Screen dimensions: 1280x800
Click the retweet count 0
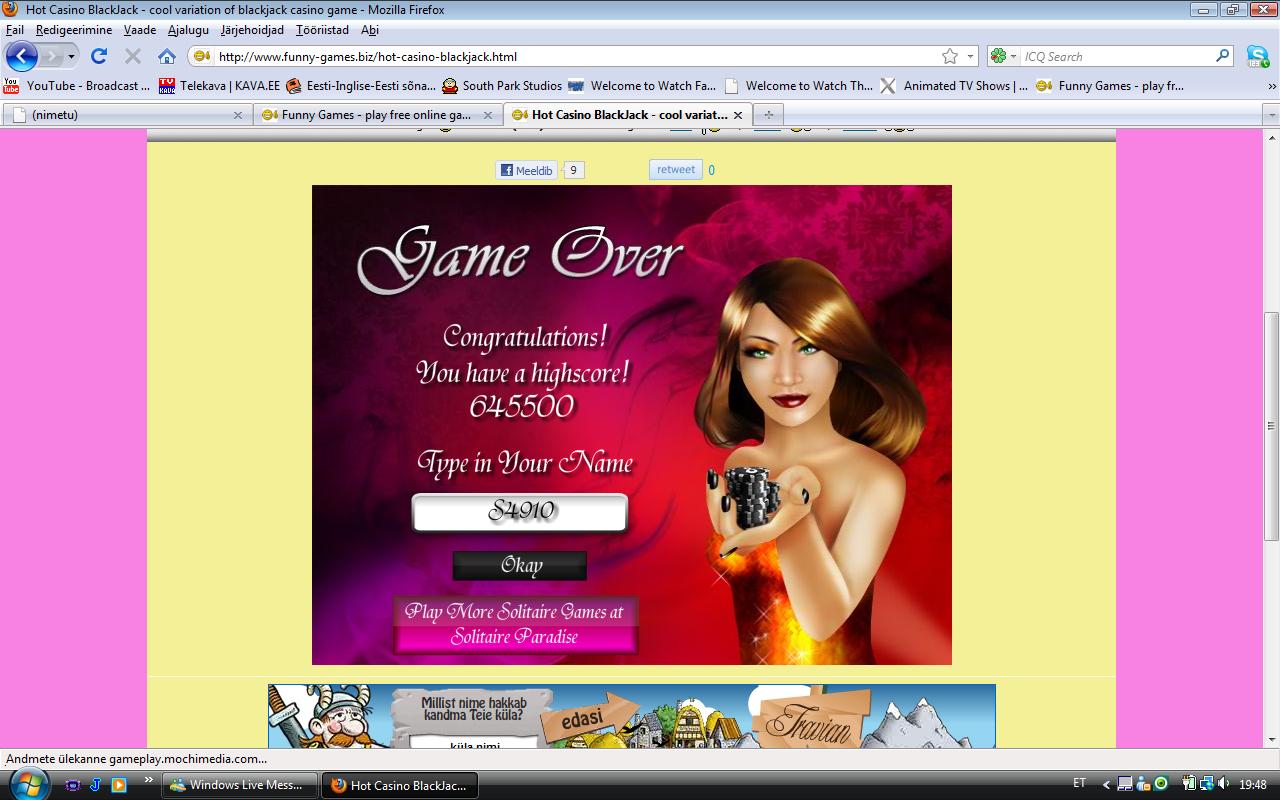[x=711, y=170]
